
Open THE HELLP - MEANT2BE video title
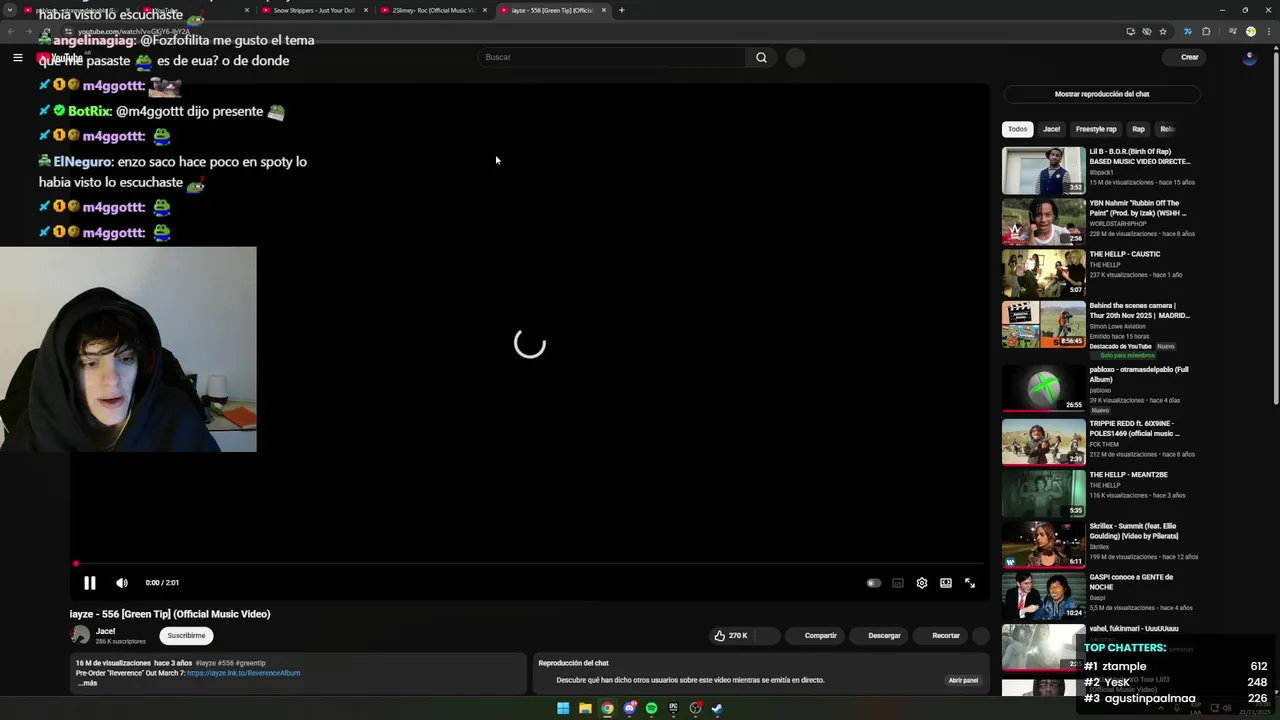click(x=1128, y=475)
